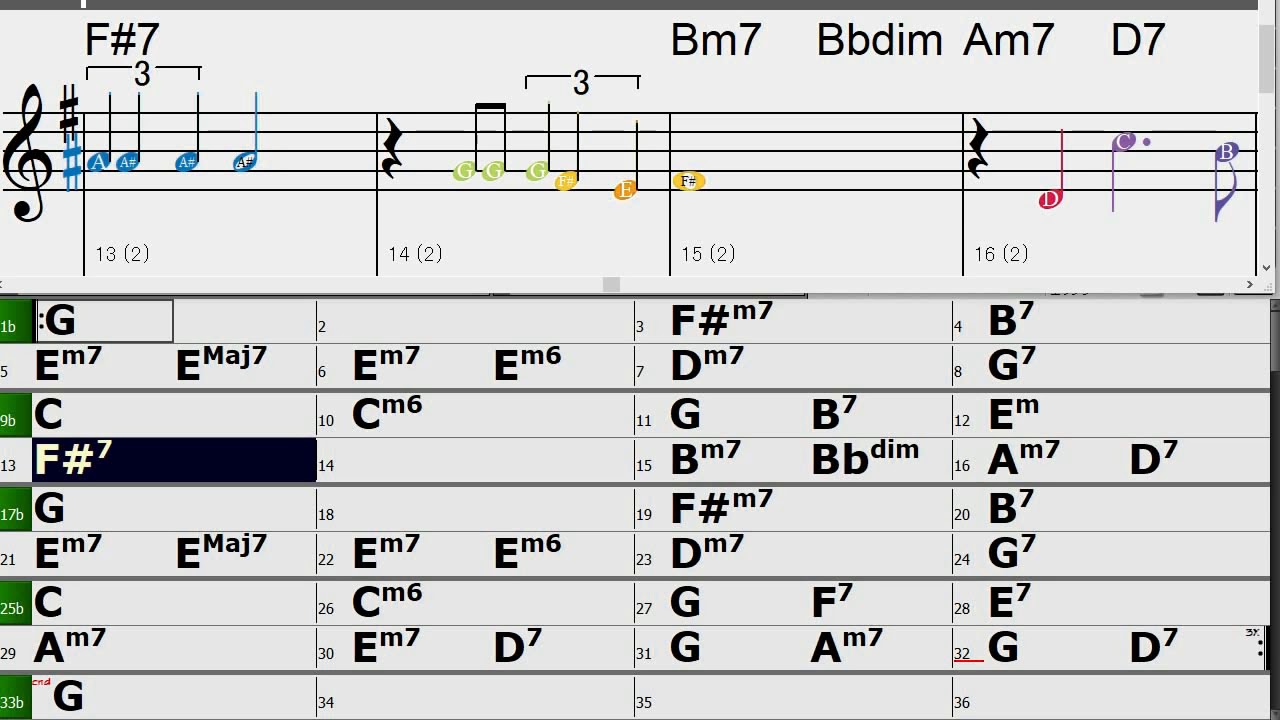Screen dimensions: 1280x720
Task: Select the purple dotted C note in bar 16
Action: (x=1125, y=142)
